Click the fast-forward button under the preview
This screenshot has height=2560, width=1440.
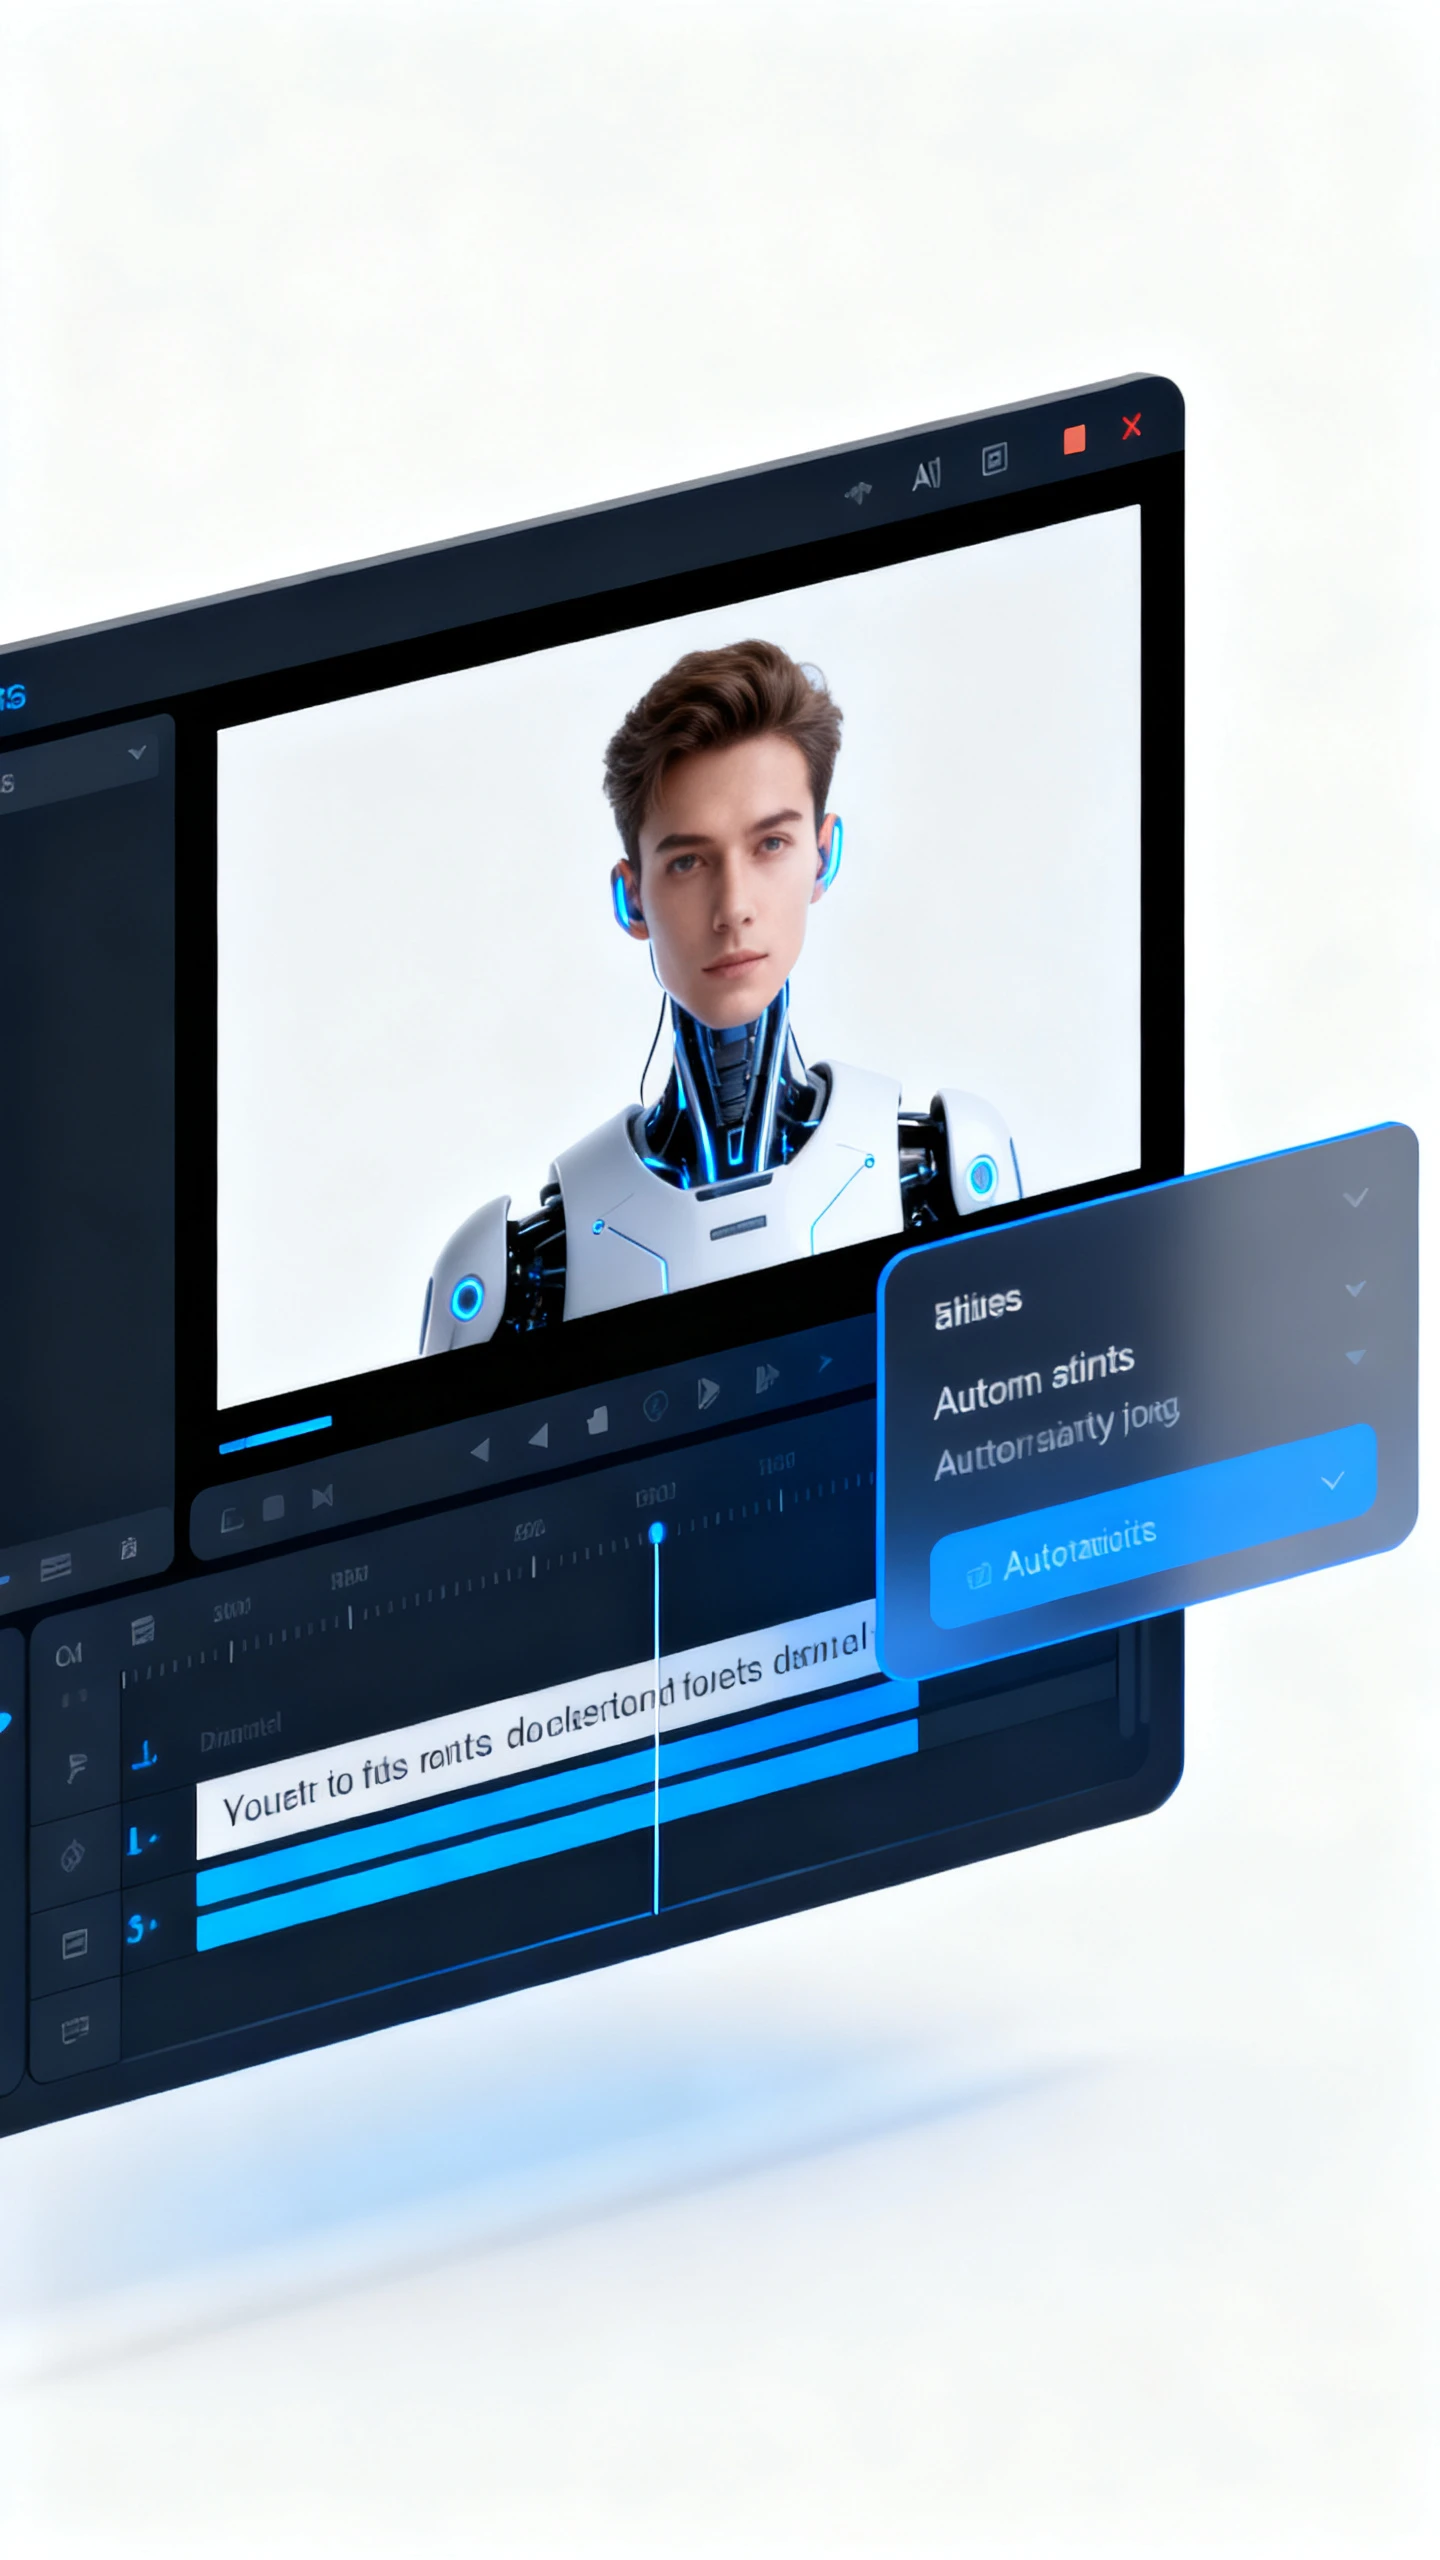click(766, 1379)
